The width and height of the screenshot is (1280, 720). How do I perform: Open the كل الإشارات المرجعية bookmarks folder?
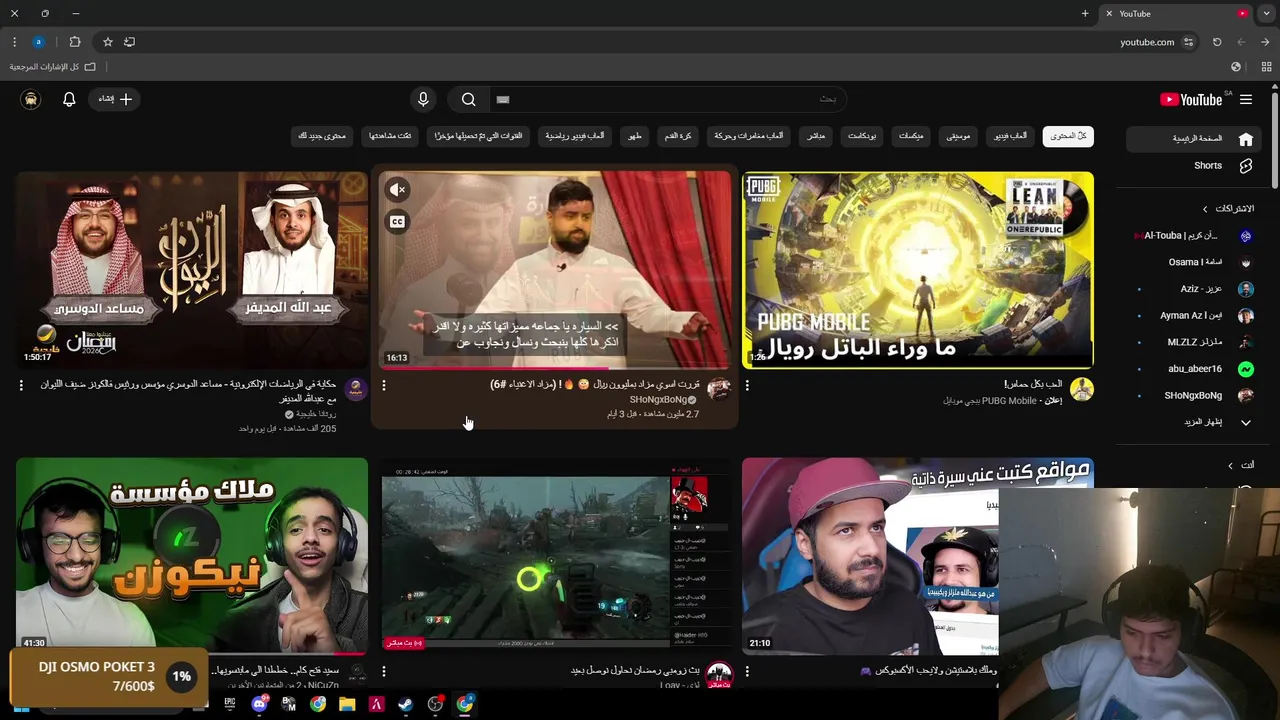[53, 67]
